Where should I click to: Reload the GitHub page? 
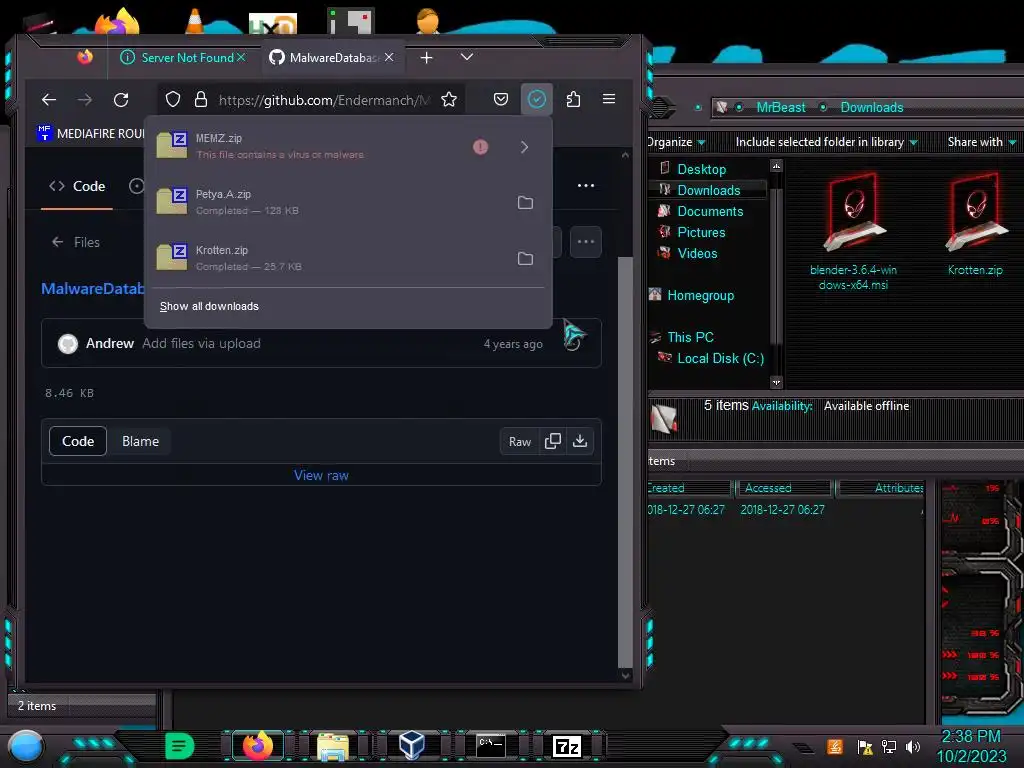tap(121, 99)
